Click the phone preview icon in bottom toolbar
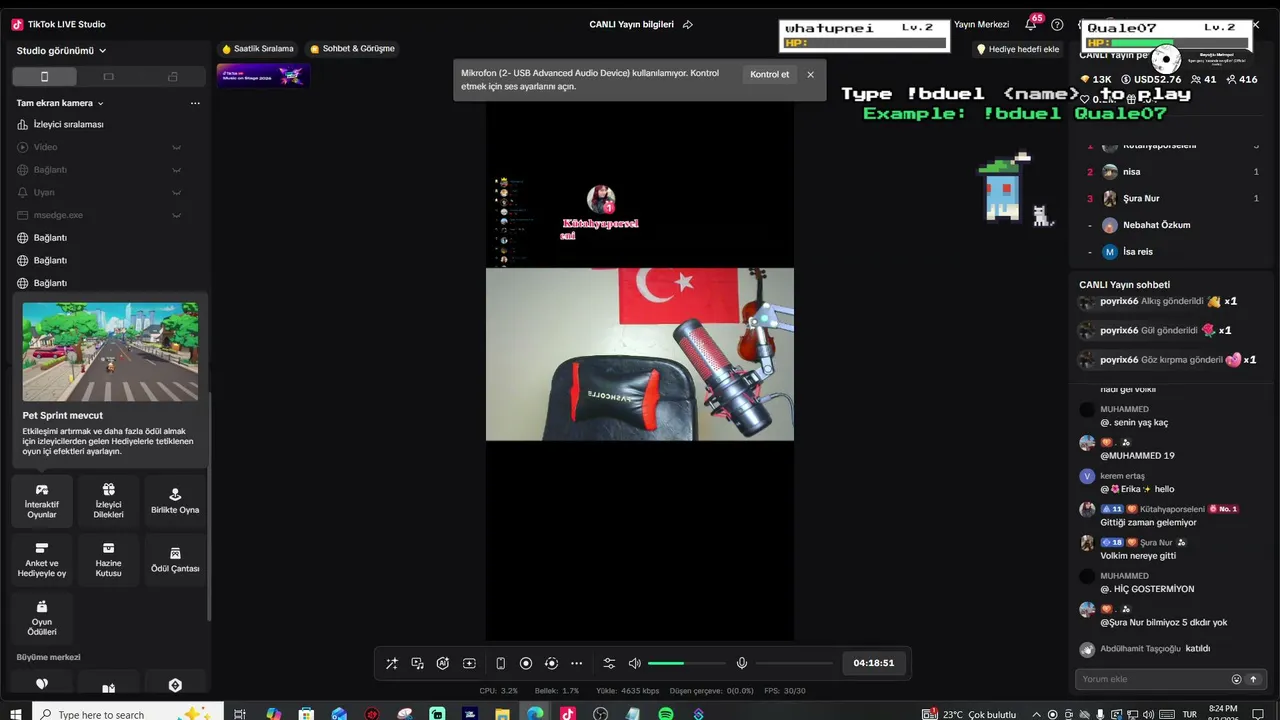 500,663
